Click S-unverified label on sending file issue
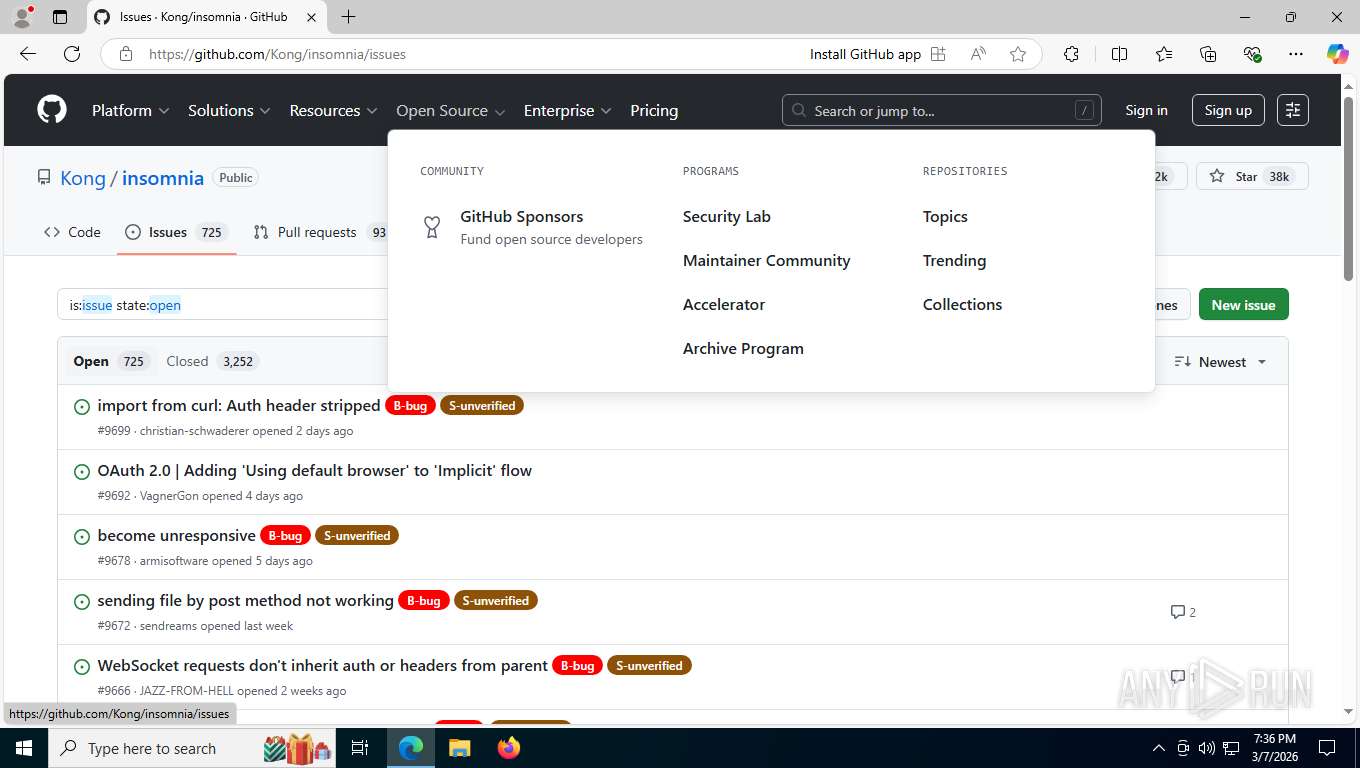Image resolution: width=1360 pixels, height=768 pixels. click(496, 600)
